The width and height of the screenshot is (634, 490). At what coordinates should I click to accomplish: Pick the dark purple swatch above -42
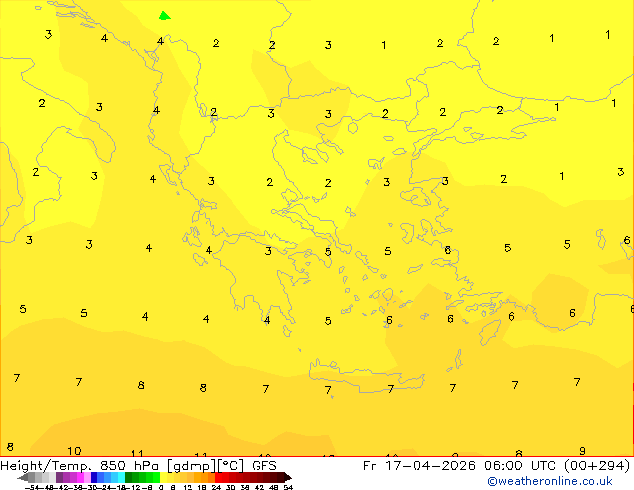pyautogui.click(x=59, y=477)
